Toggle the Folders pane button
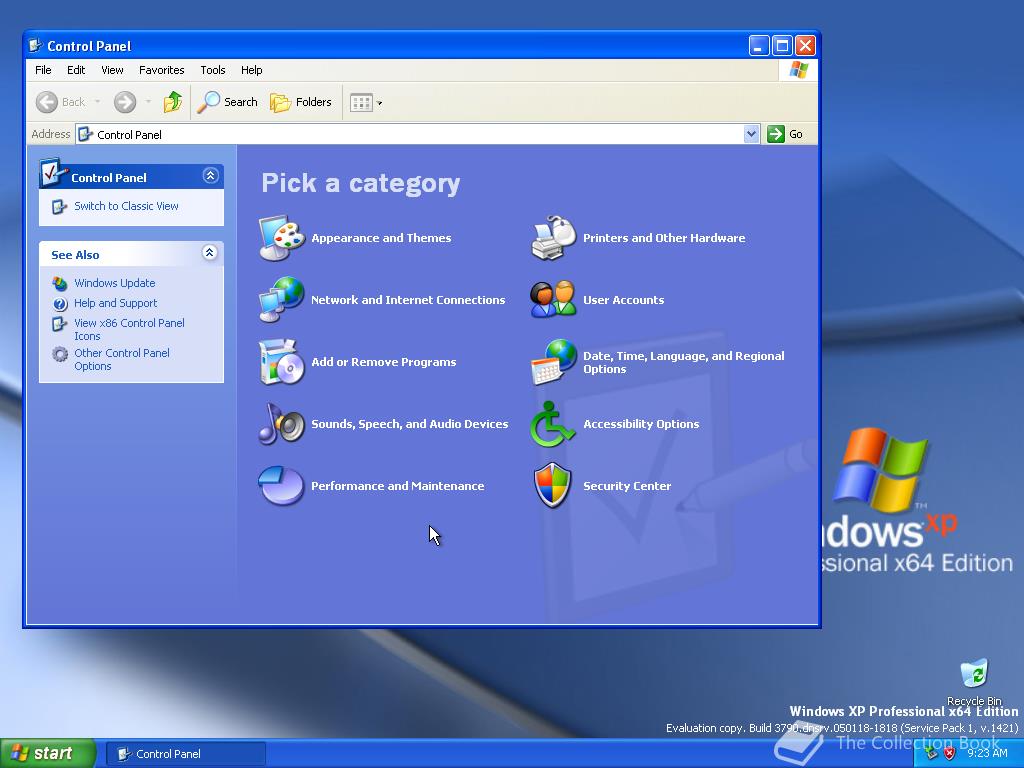The height and width of the screenshot is (768, 1024). [301, 102]
